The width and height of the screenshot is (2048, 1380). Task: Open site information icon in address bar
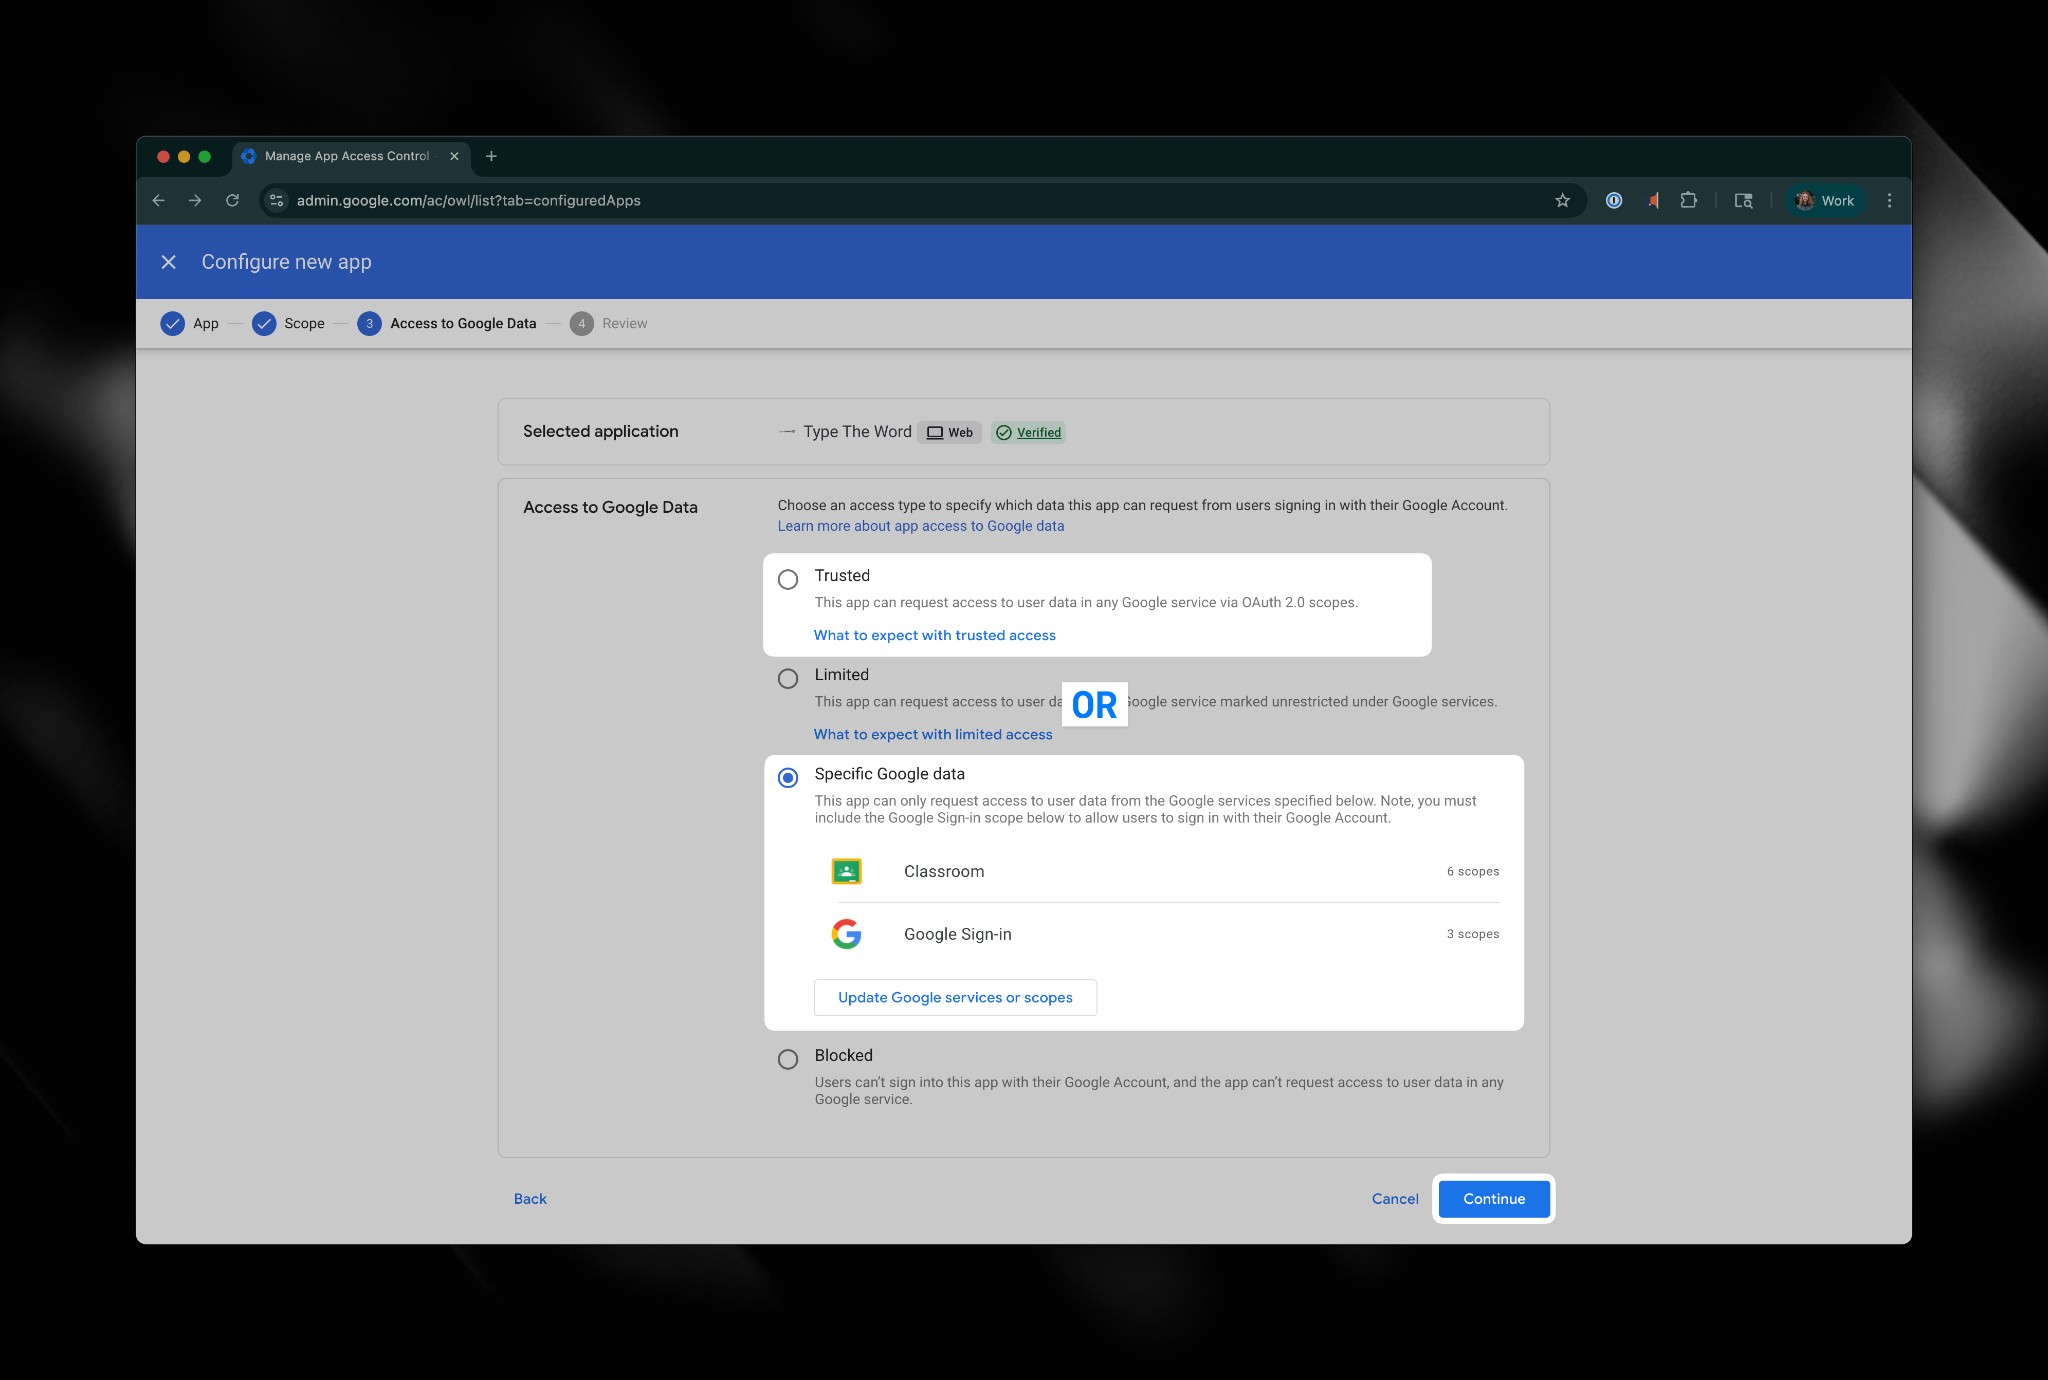pos(277,201)
